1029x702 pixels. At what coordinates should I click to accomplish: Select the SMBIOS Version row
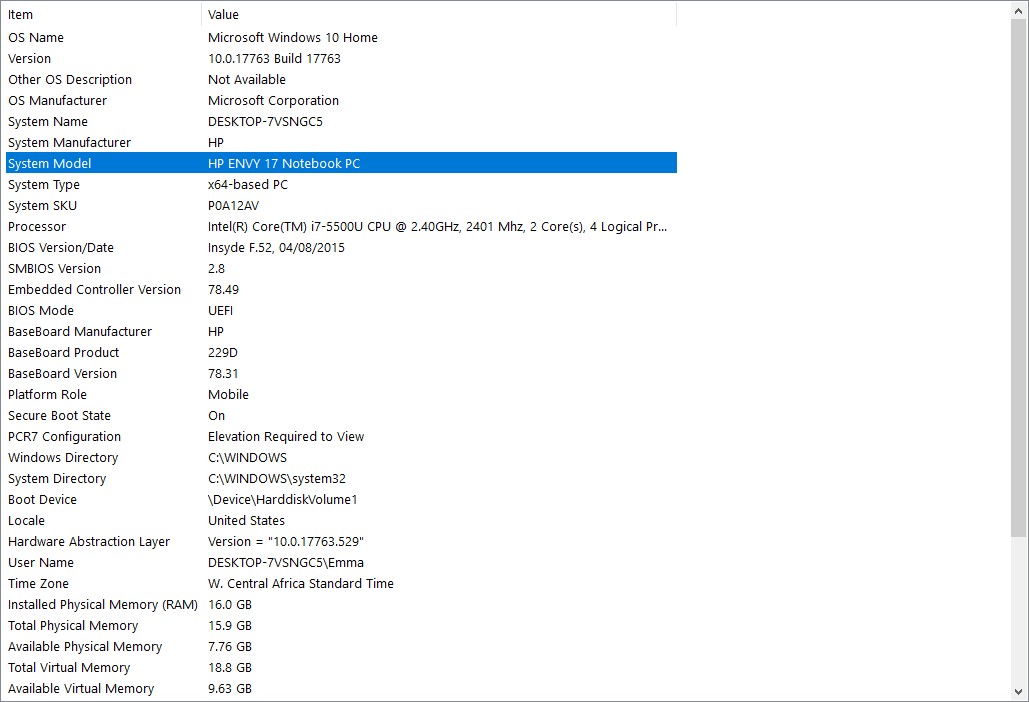[x=341, y=268]
